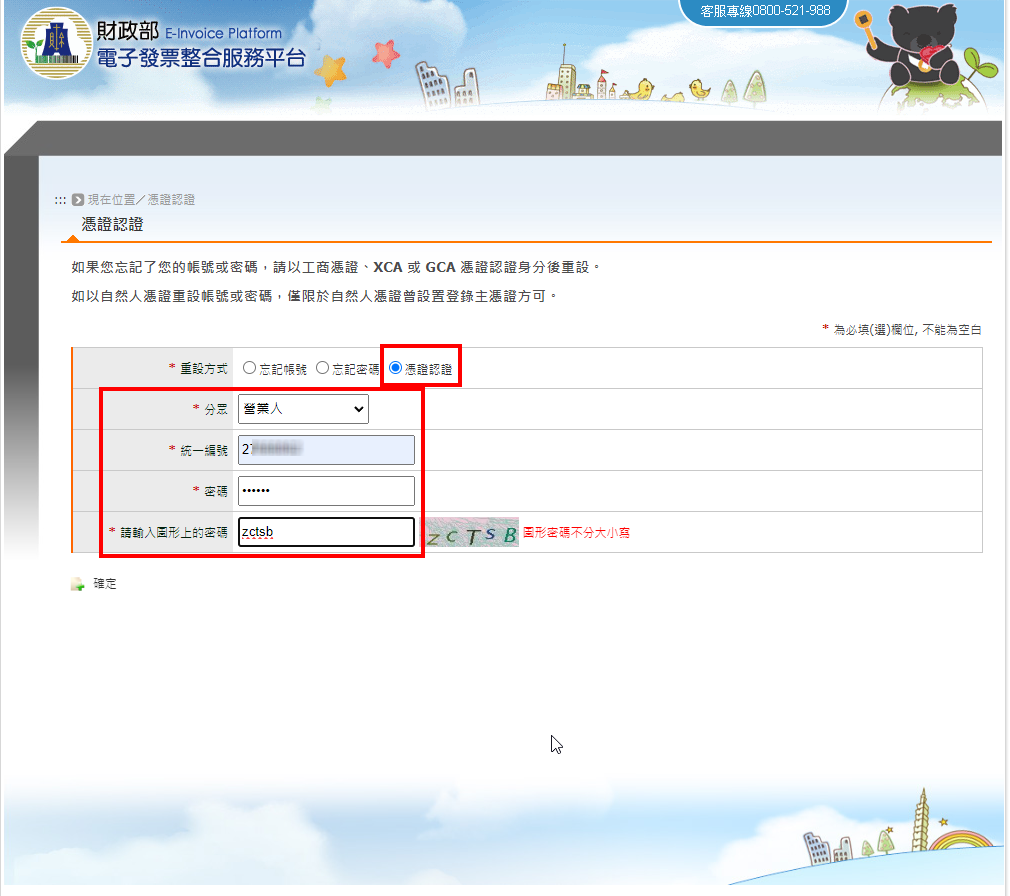Click the captcha image to refresh it
Viewport: 1010px width, 896px height.
point(470,533)
